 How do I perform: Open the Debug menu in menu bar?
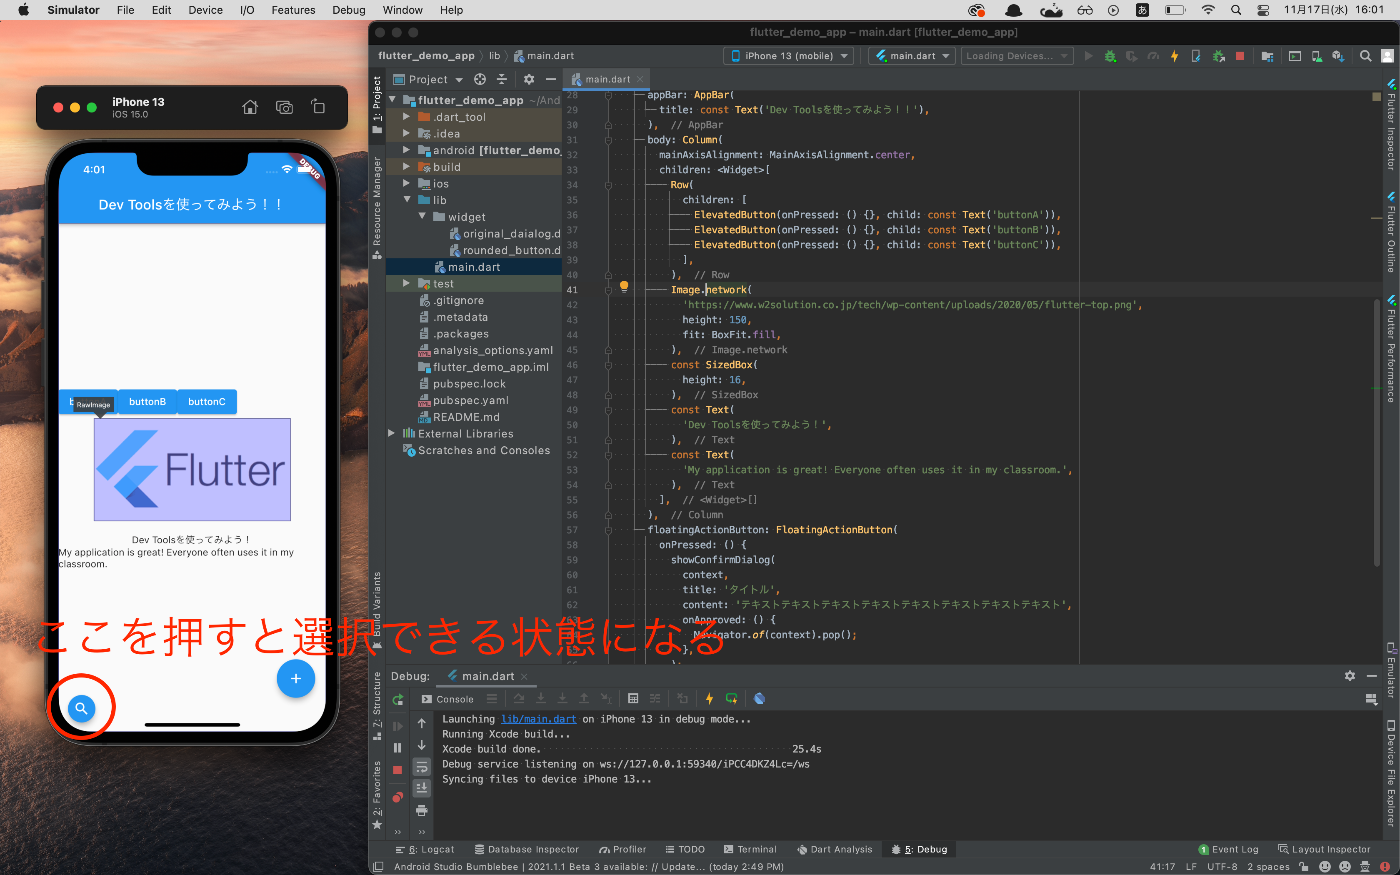pos(349,10)
